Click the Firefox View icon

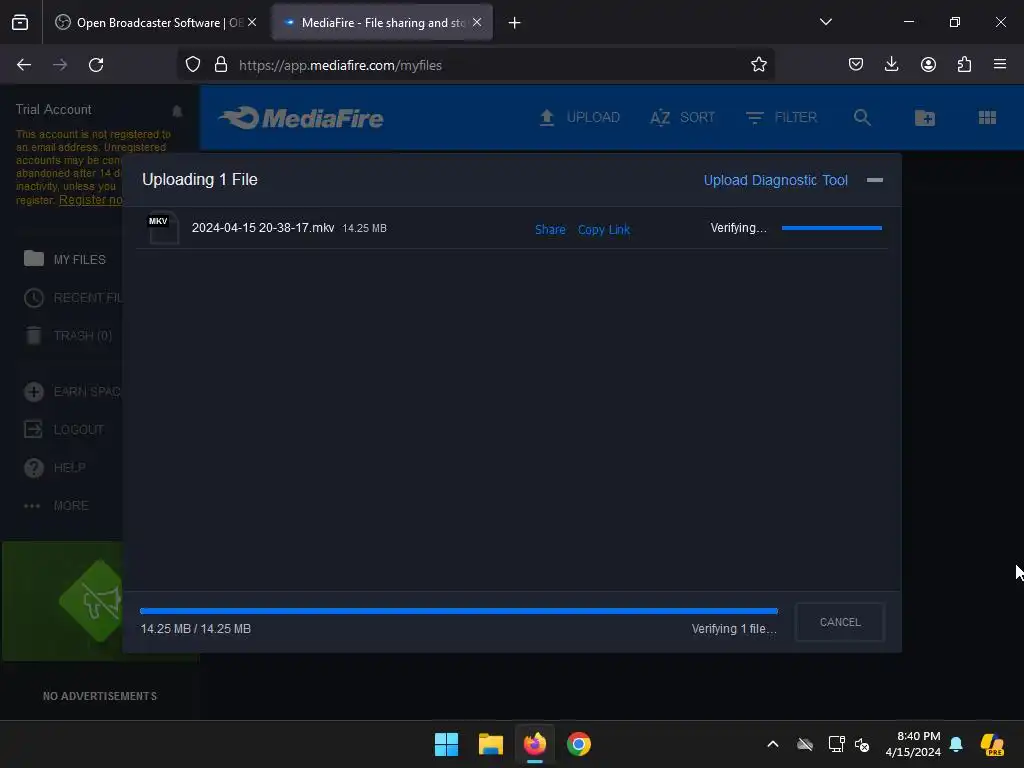pyautogui.click(x=20, y=23)
